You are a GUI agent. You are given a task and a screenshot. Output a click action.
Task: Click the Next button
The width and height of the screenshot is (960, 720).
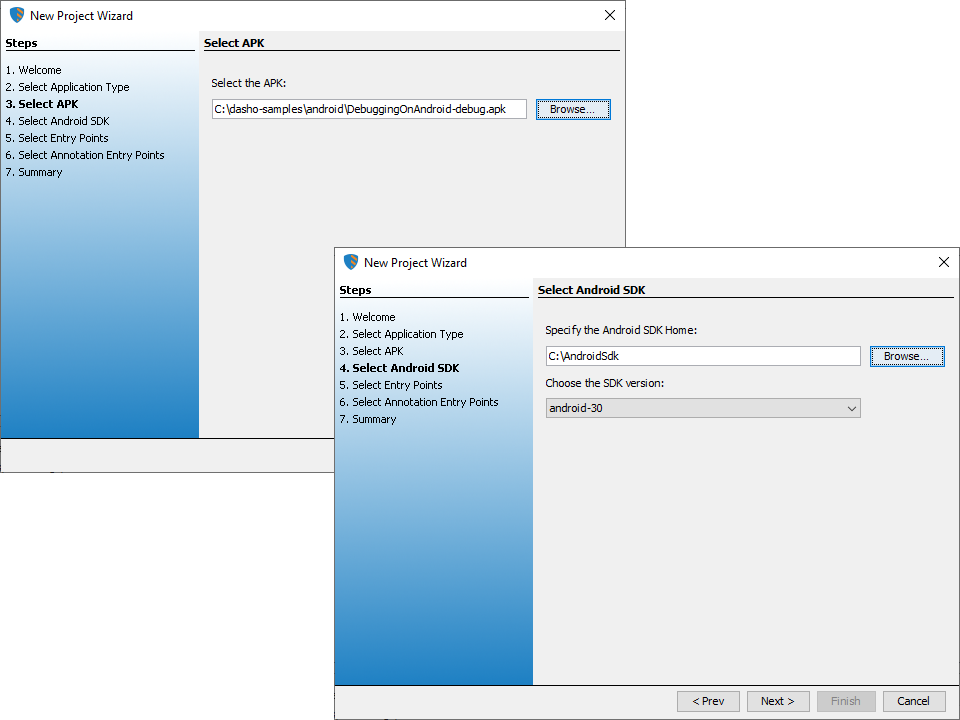pyautogui.click(x=778, y=702)
